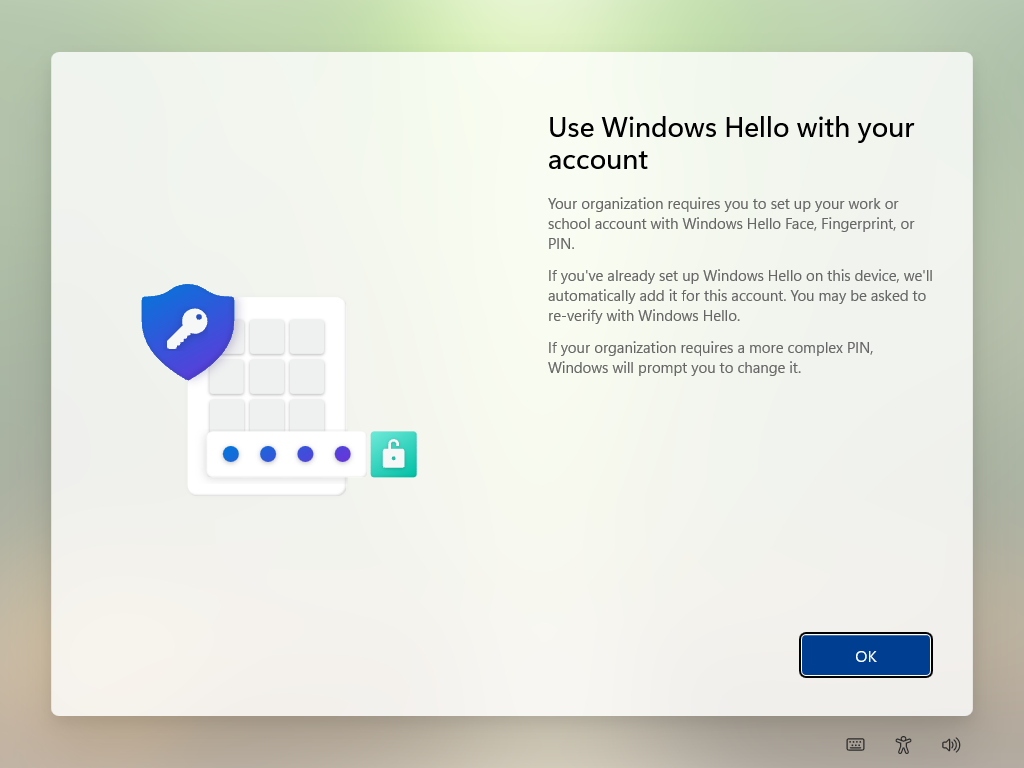The image size is (1024, 768).
Task: Click the "Use Windows Hello with your account" heading
Action: [731, 143]
